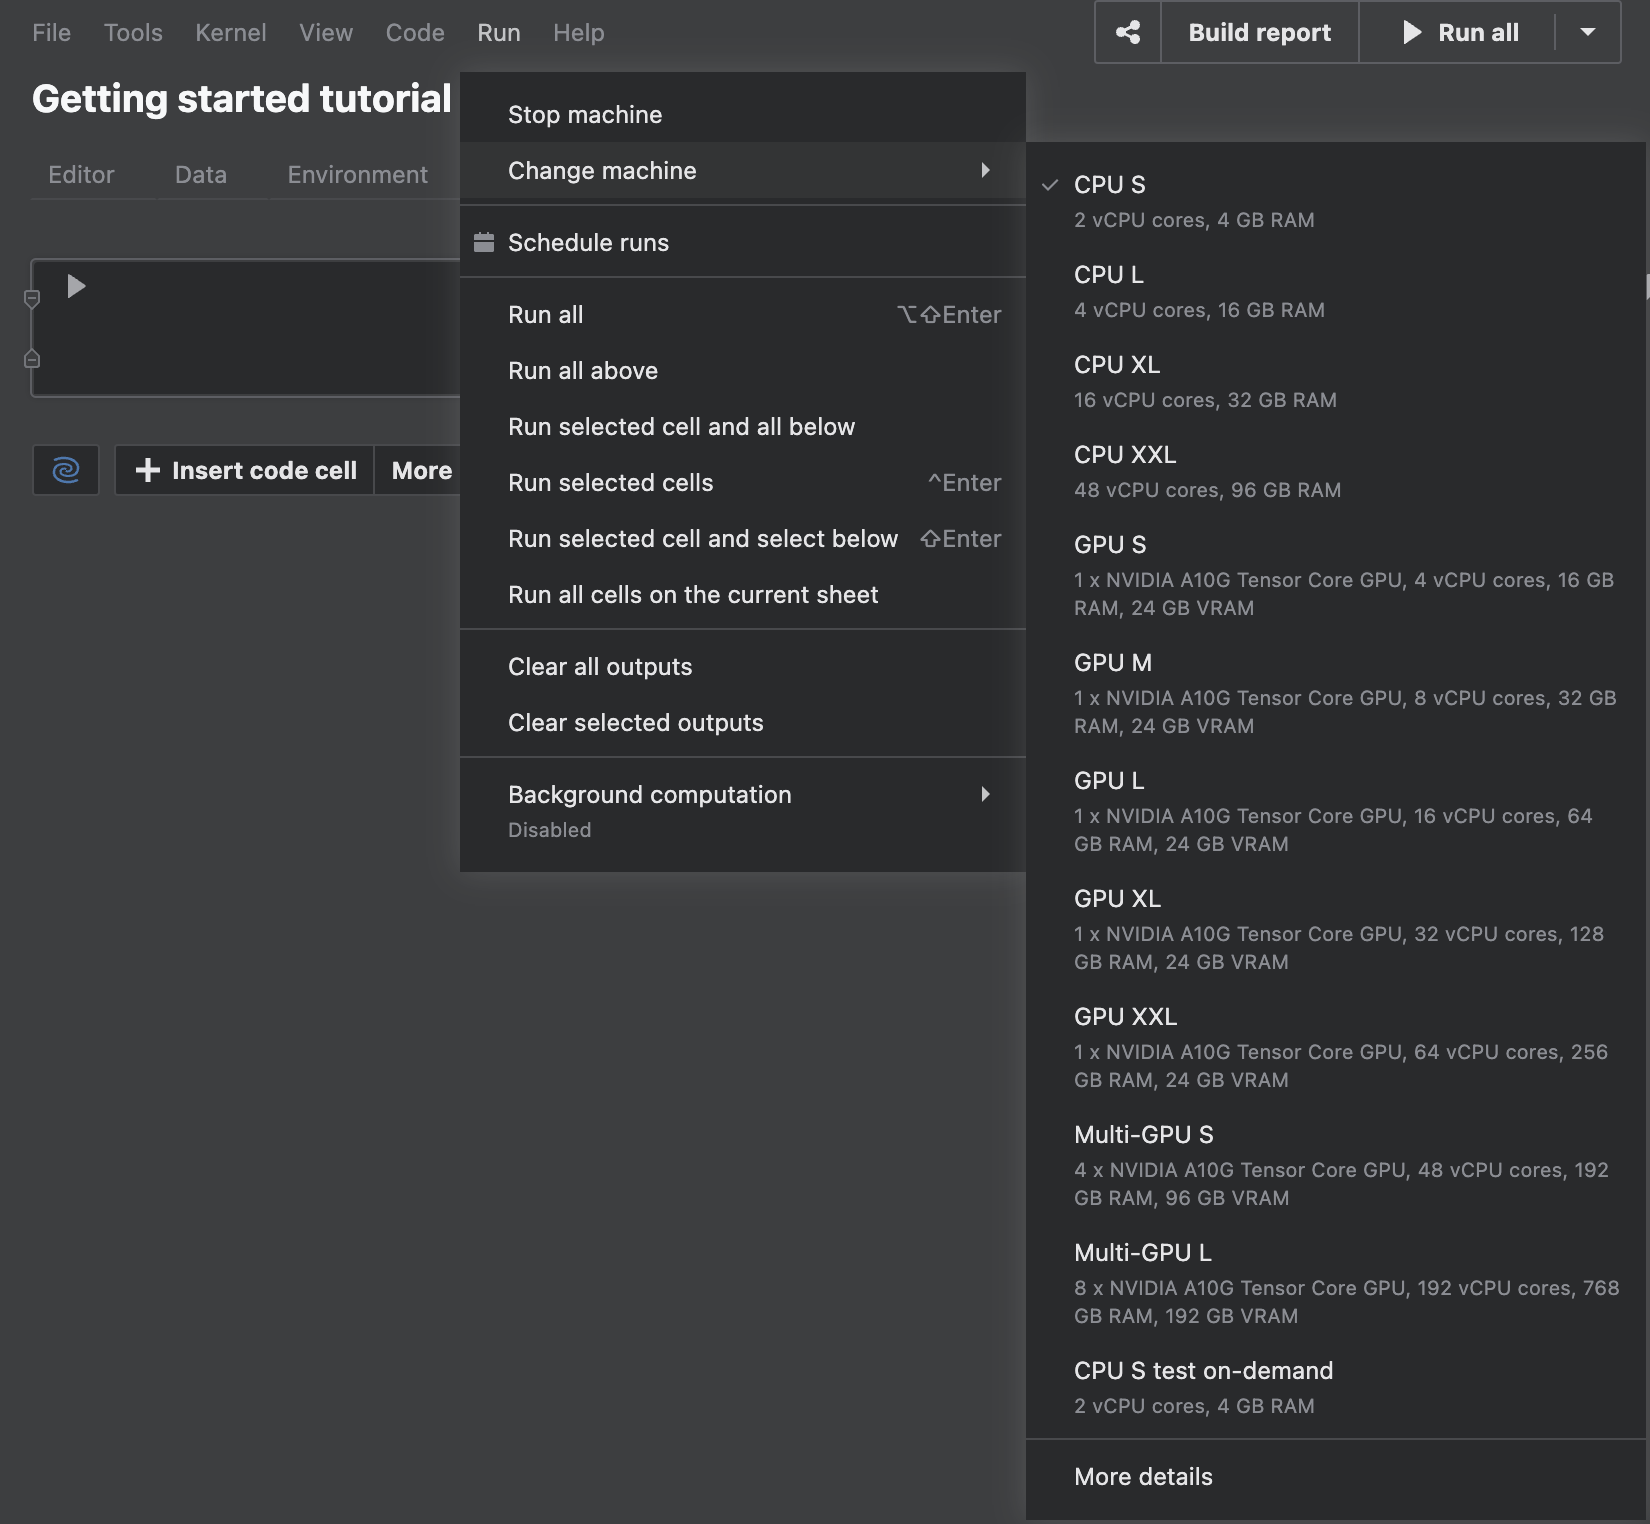
Task: Open the Run all dropdown arrow
Action: (x=1587, y=33)
